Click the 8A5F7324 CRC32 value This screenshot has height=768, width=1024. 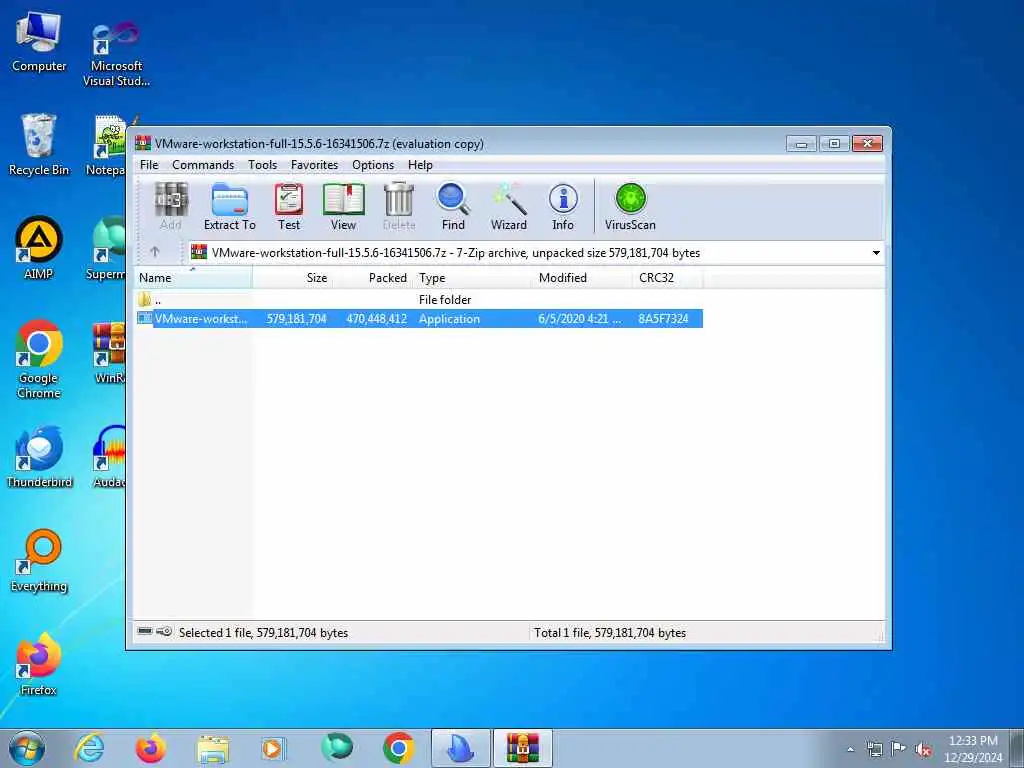point(663,319)
